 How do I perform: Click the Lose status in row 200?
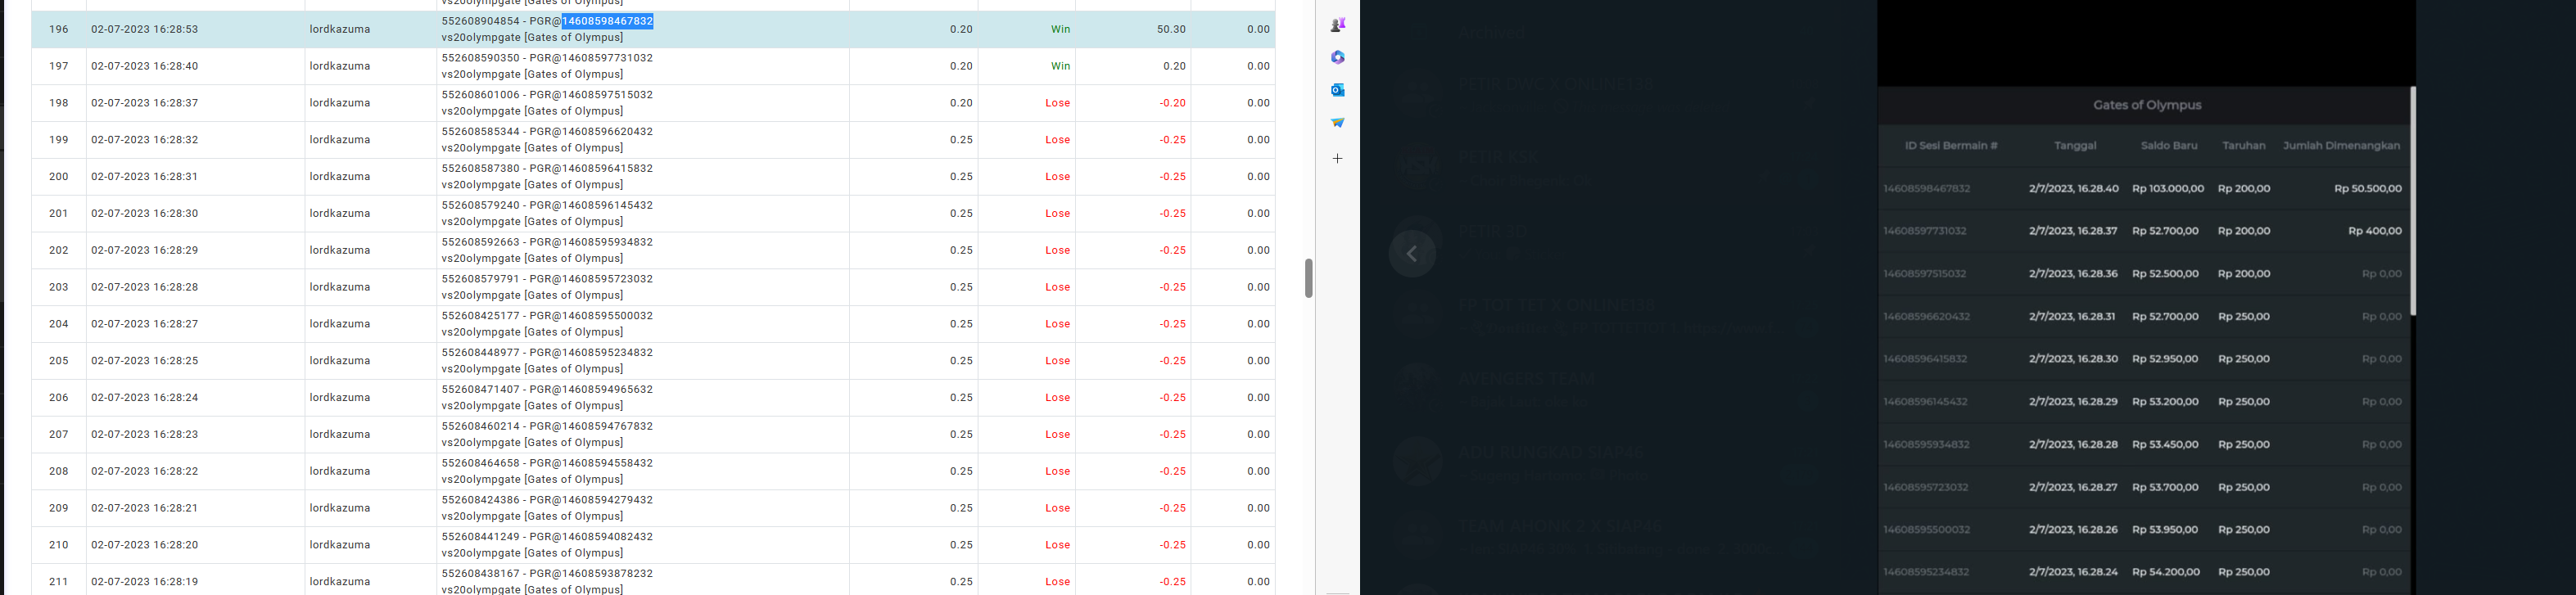(x=1058, y=177)
